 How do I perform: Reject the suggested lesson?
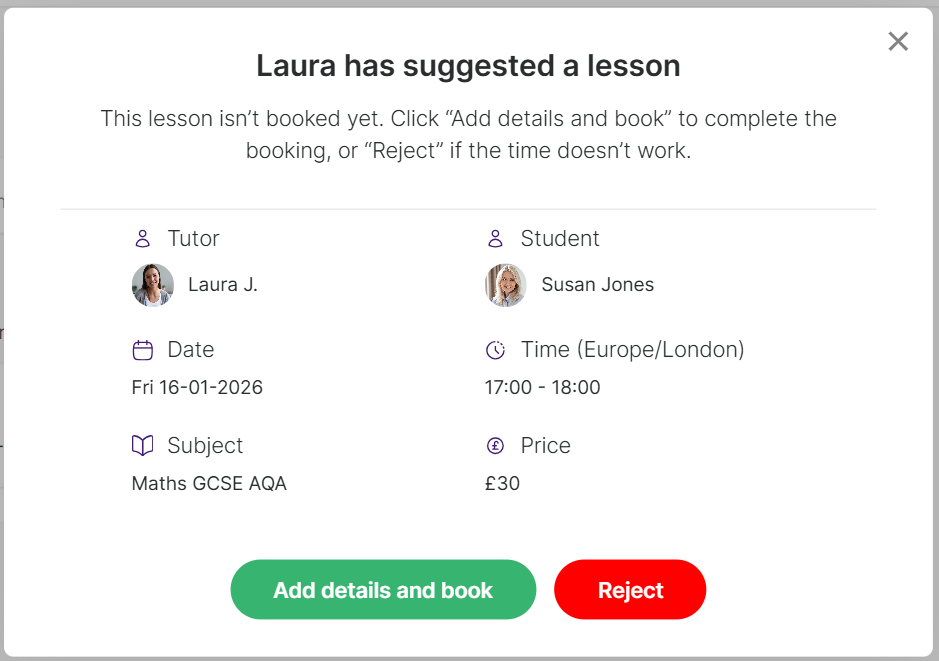[x=630, y=590]
